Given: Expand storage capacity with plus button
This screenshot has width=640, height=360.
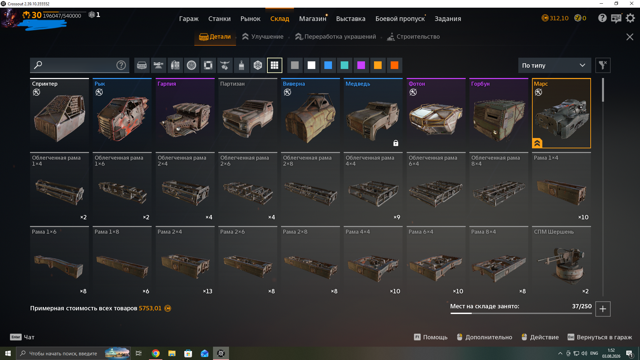Looking at the screenshot, I should (603, 309).
